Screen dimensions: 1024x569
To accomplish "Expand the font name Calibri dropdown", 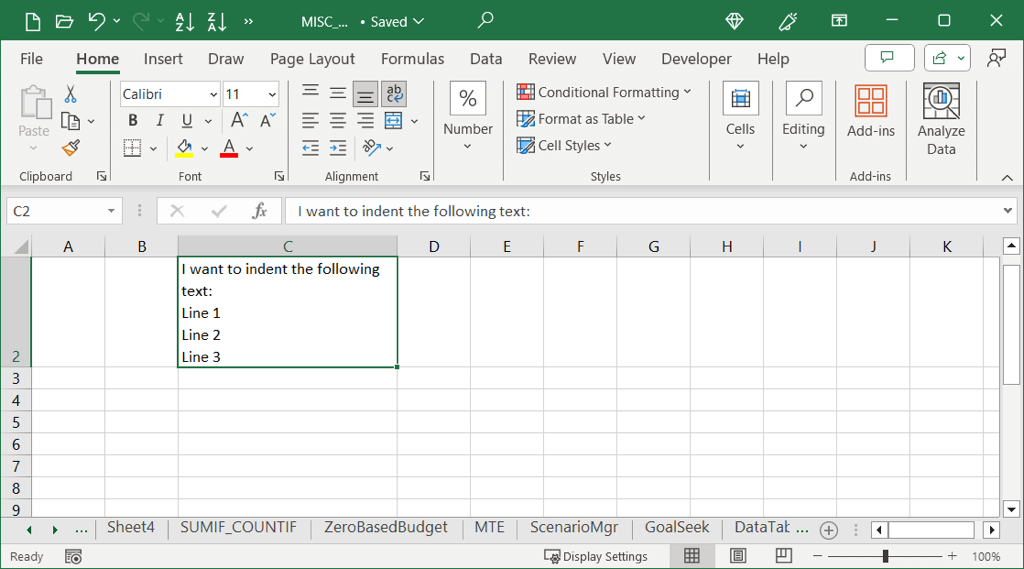I will tap(213, 94).
